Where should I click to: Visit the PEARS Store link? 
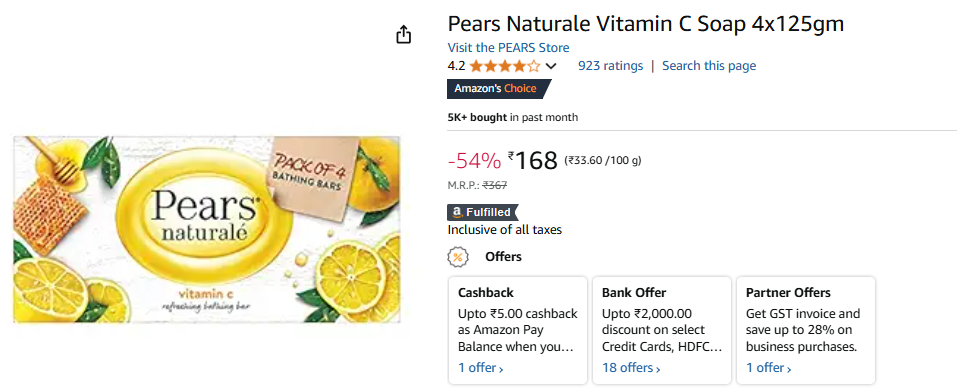click(x=508, y=48)
